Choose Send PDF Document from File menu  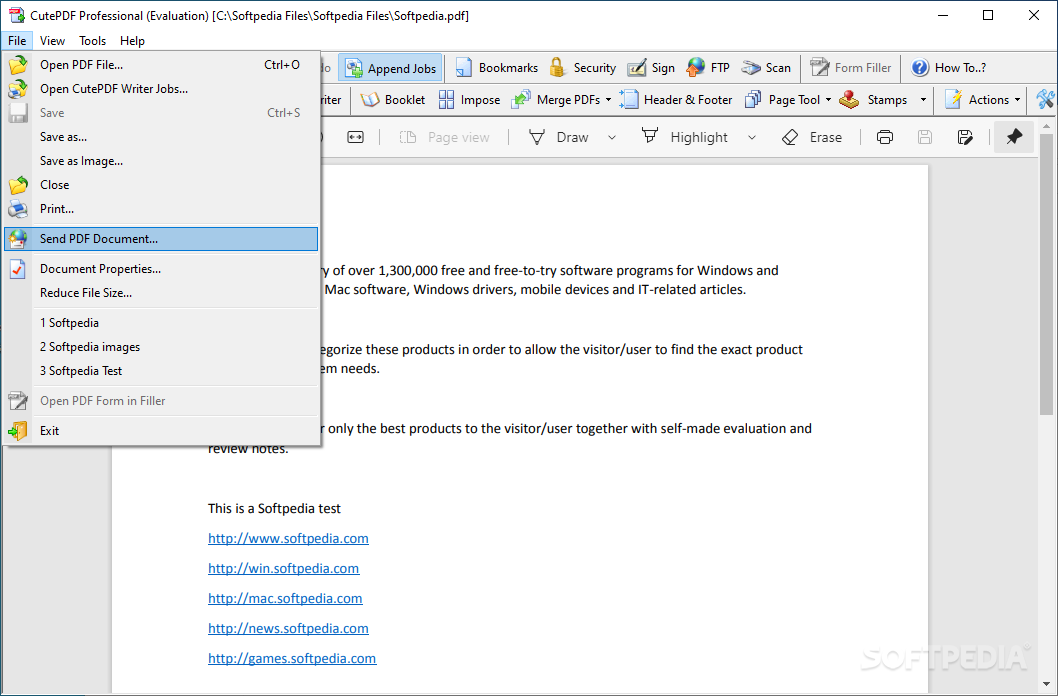tap(99, 239)
